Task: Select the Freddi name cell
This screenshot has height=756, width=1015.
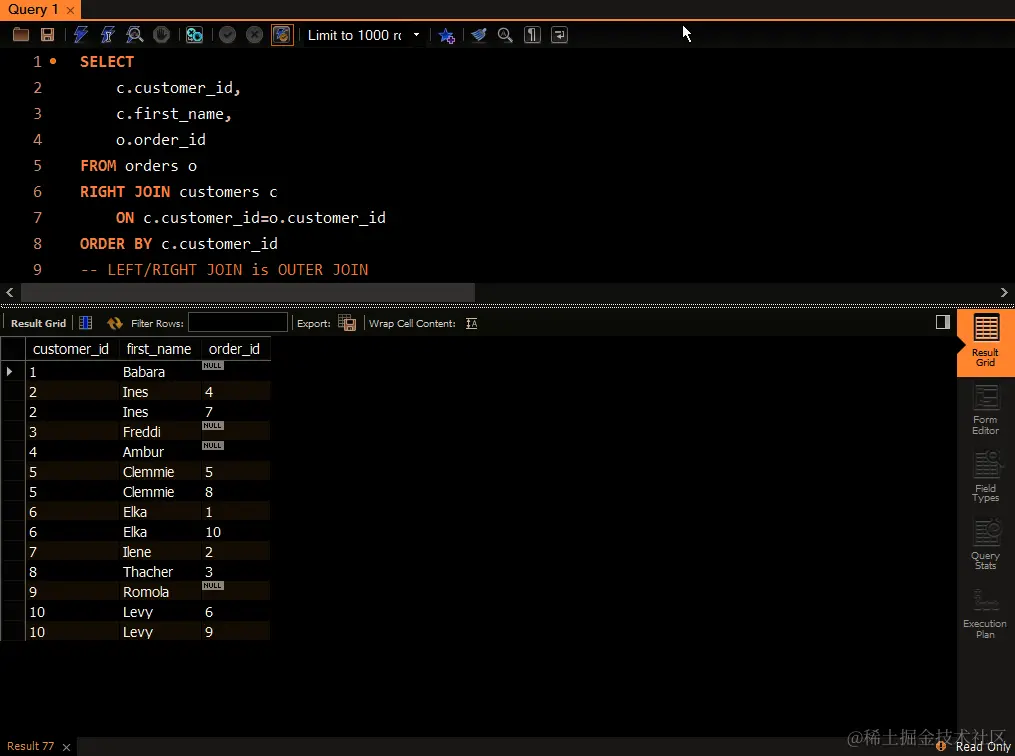Action: point(160,432)
